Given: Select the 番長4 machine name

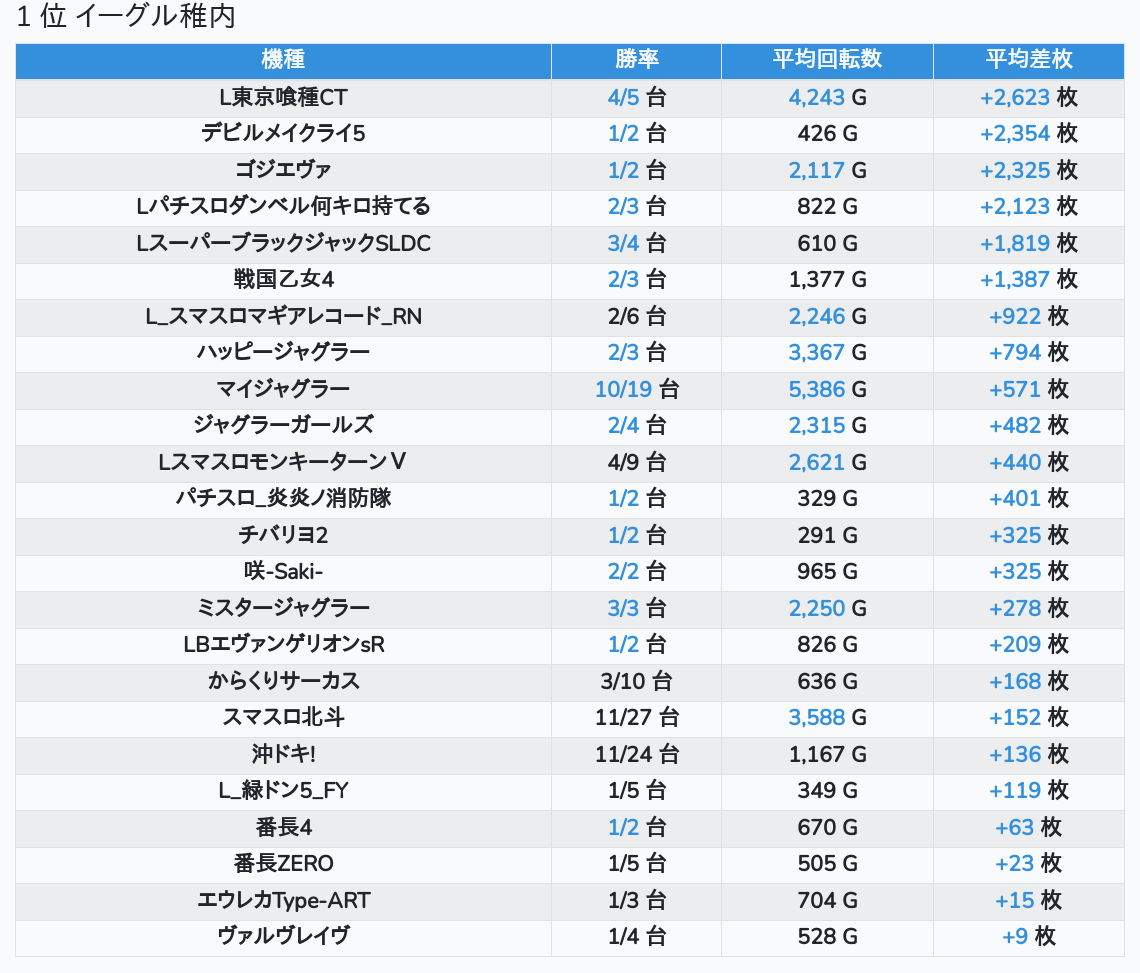Looking at the screenshot, I should pos(283,828).
